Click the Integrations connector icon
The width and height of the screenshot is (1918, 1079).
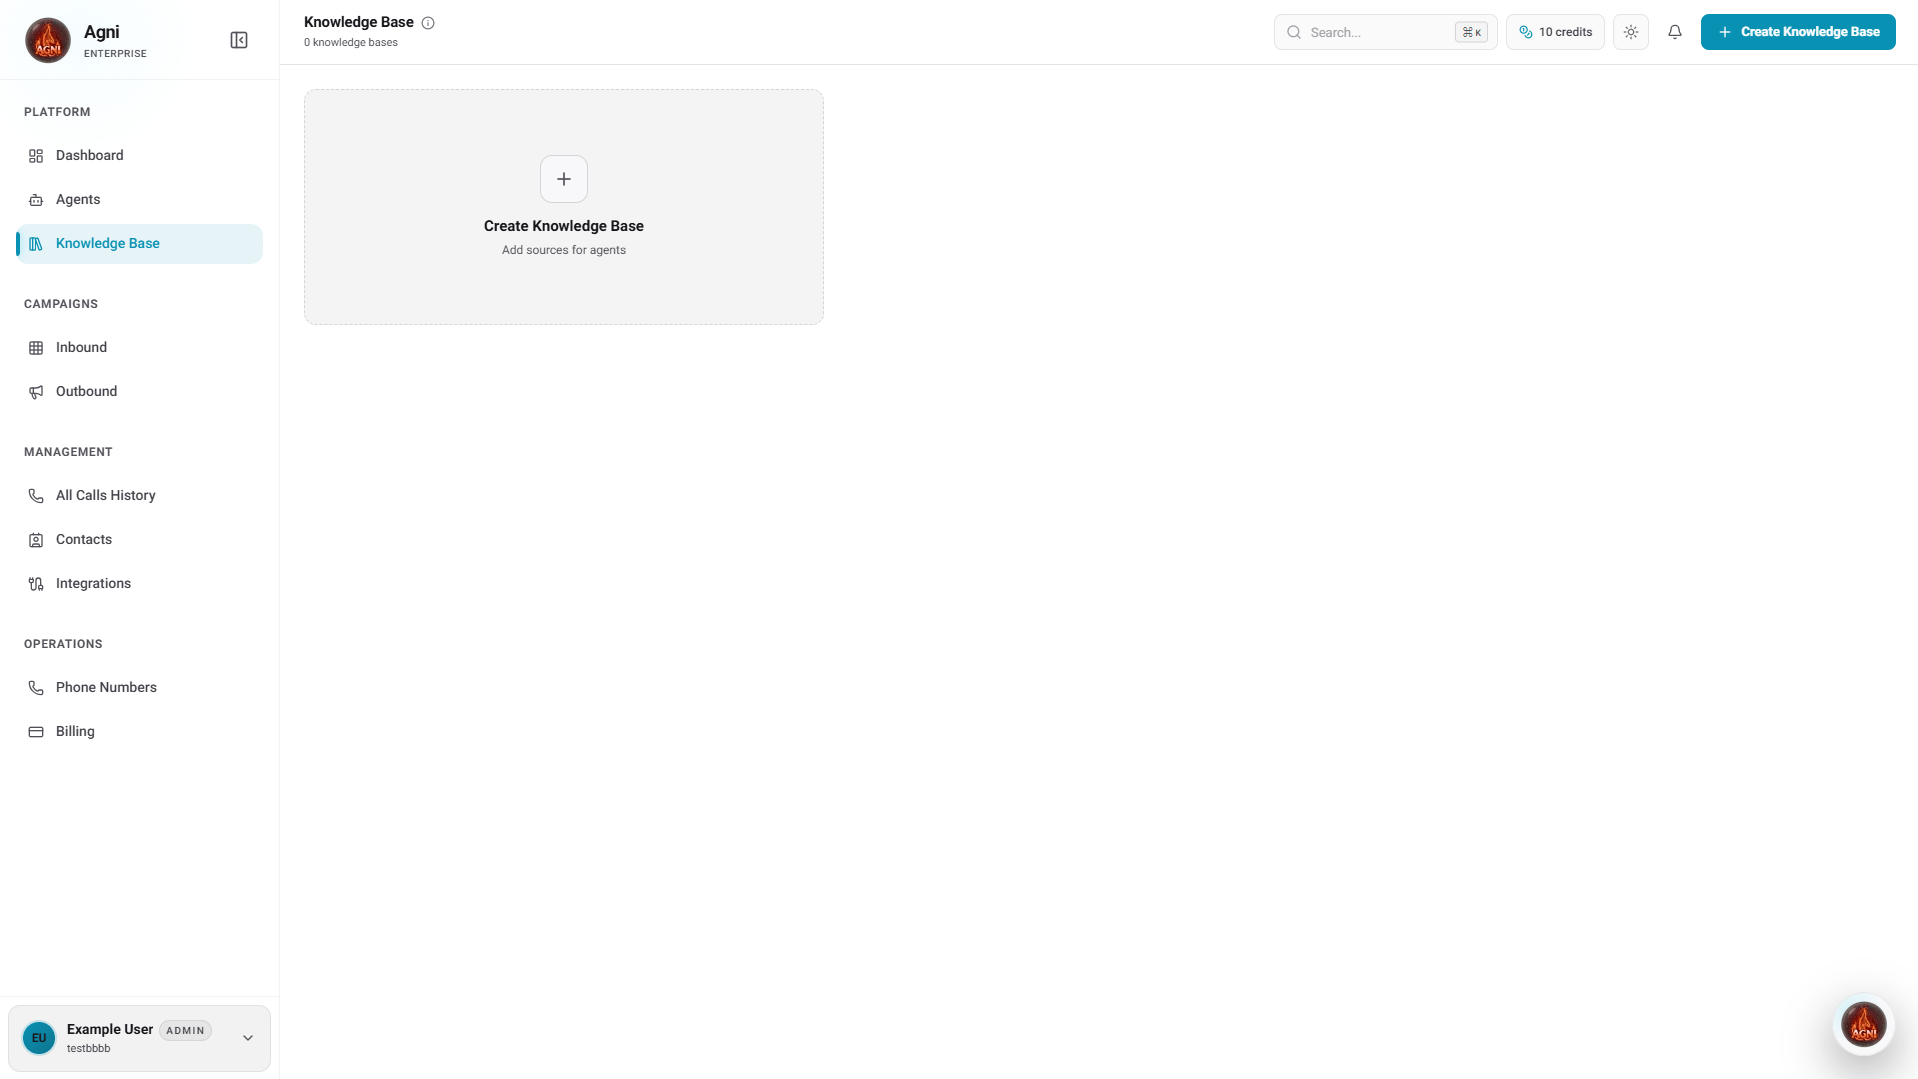36,584
